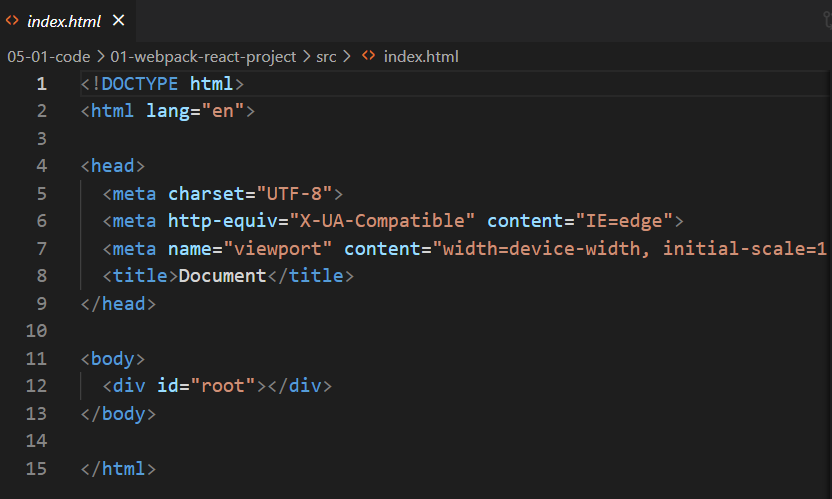The height and width of the screenshot is (499, 832).
Task: Click the "UTF-8" charset value
Action: (299, 193)
